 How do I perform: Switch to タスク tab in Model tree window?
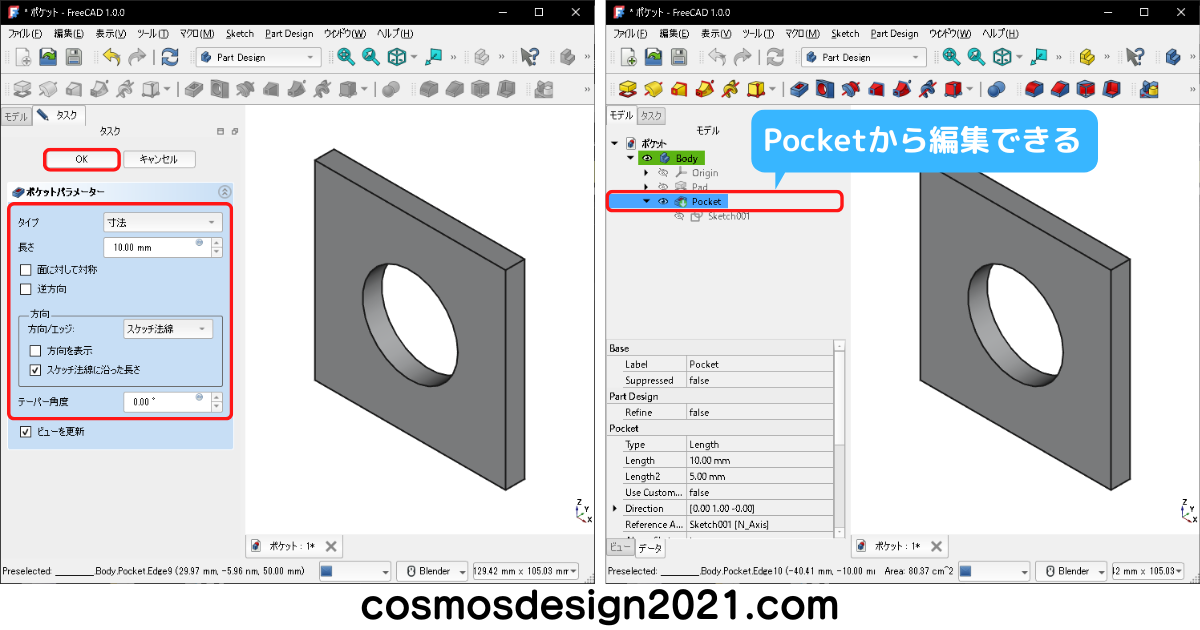coord(652,116)
